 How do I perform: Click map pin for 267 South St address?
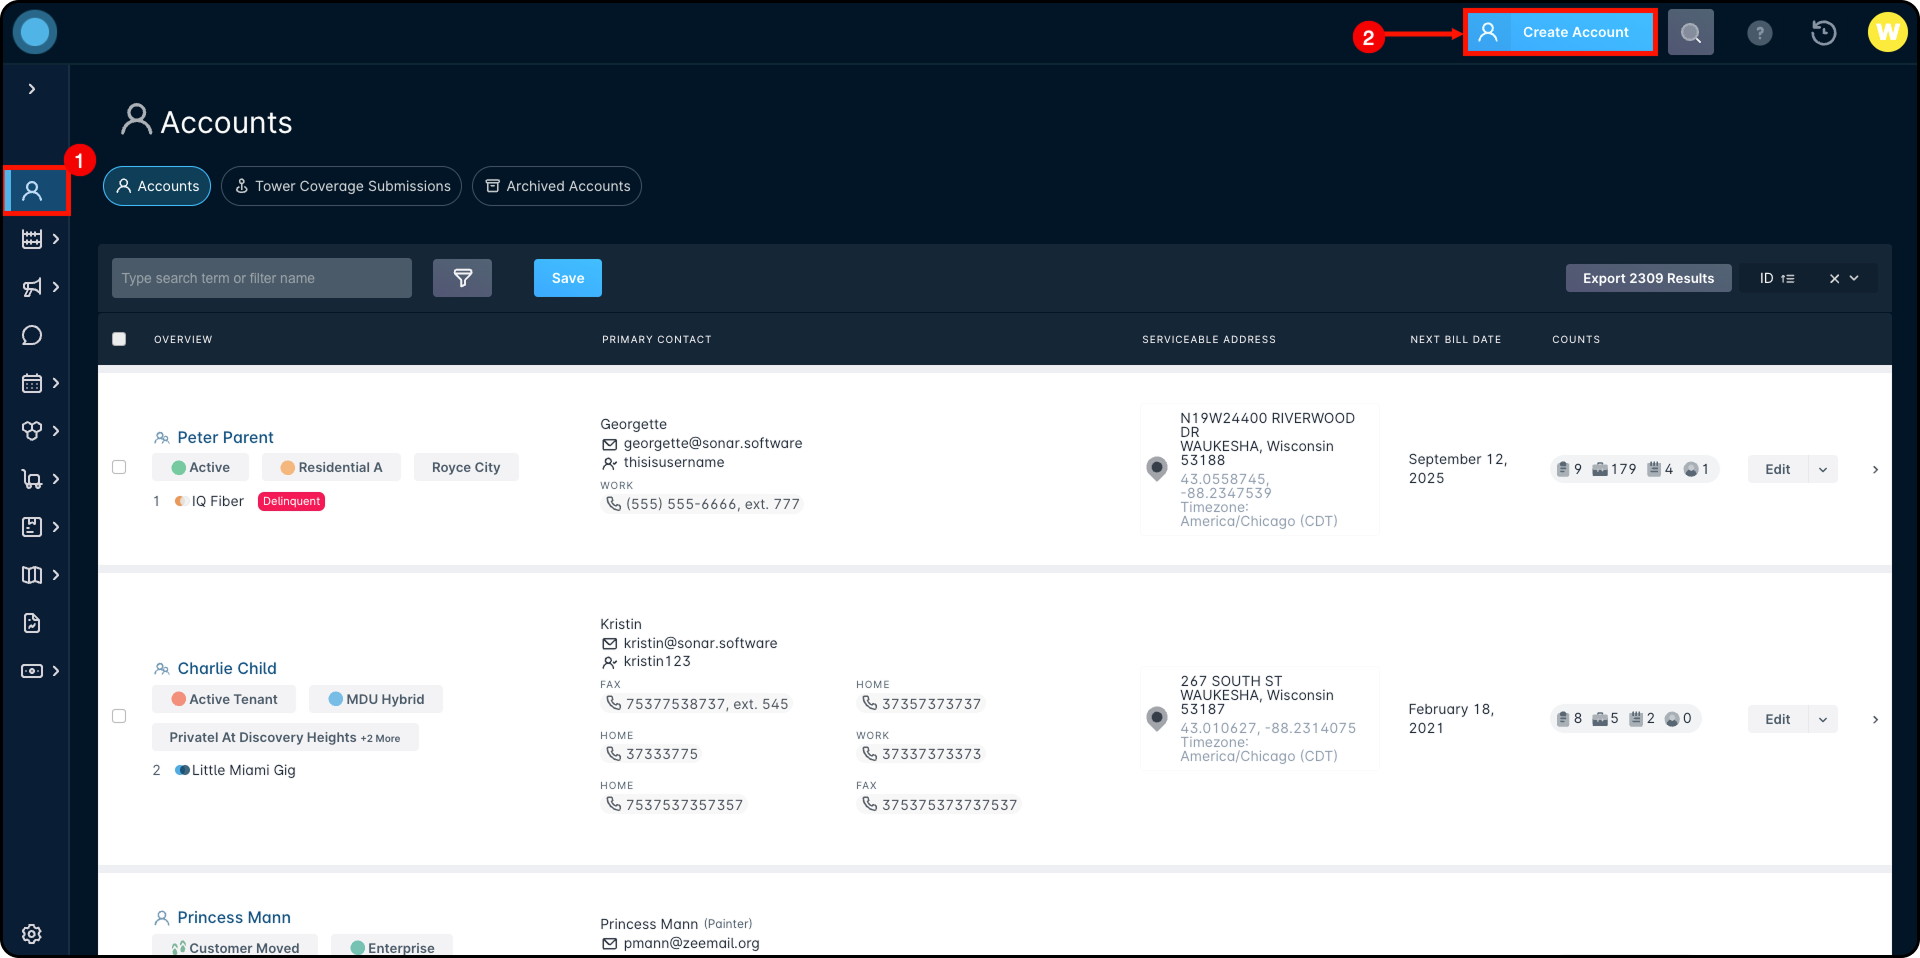pyautogui.click(x=1157, y=718)
